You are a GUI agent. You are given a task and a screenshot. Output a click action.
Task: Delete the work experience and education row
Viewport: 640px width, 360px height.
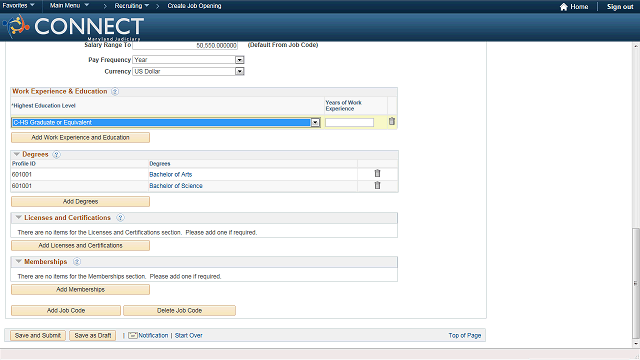pos(391,122)
